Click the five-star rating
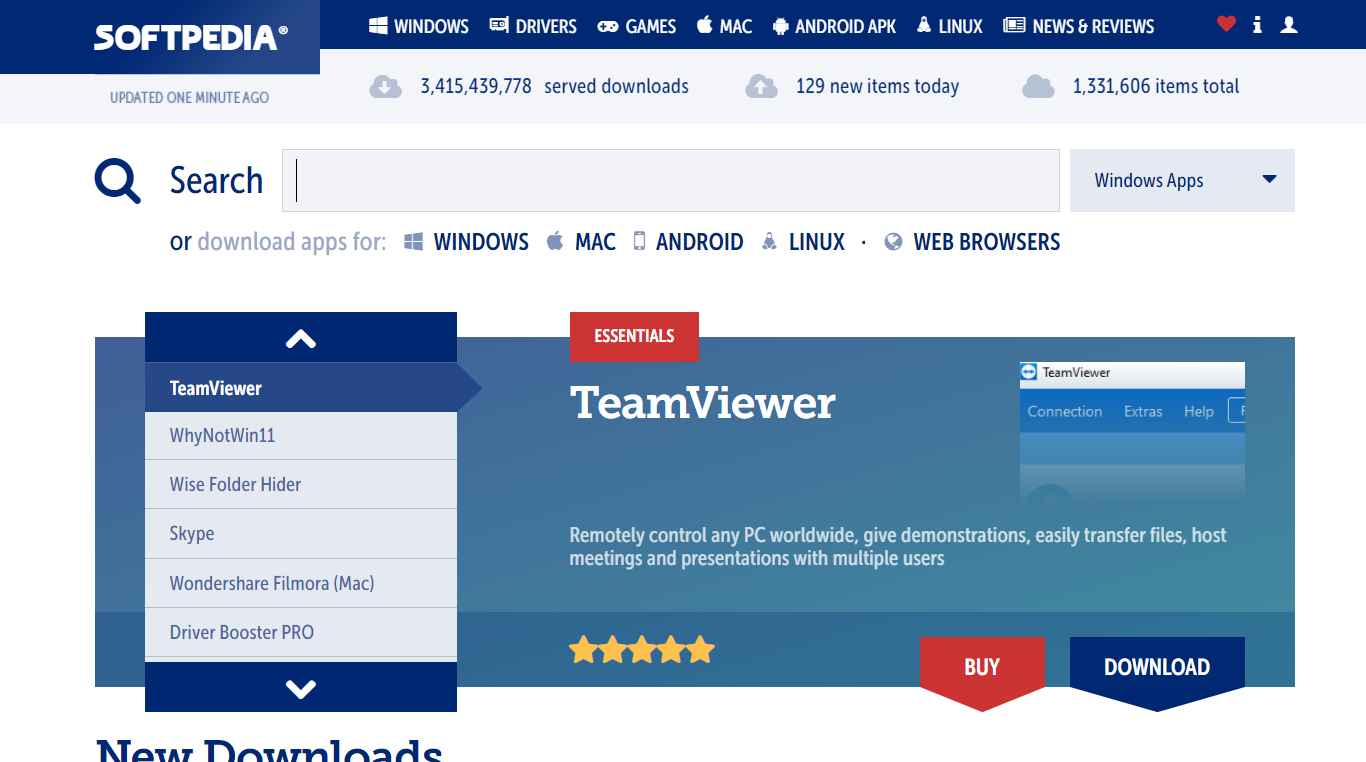 coord(642,650)
